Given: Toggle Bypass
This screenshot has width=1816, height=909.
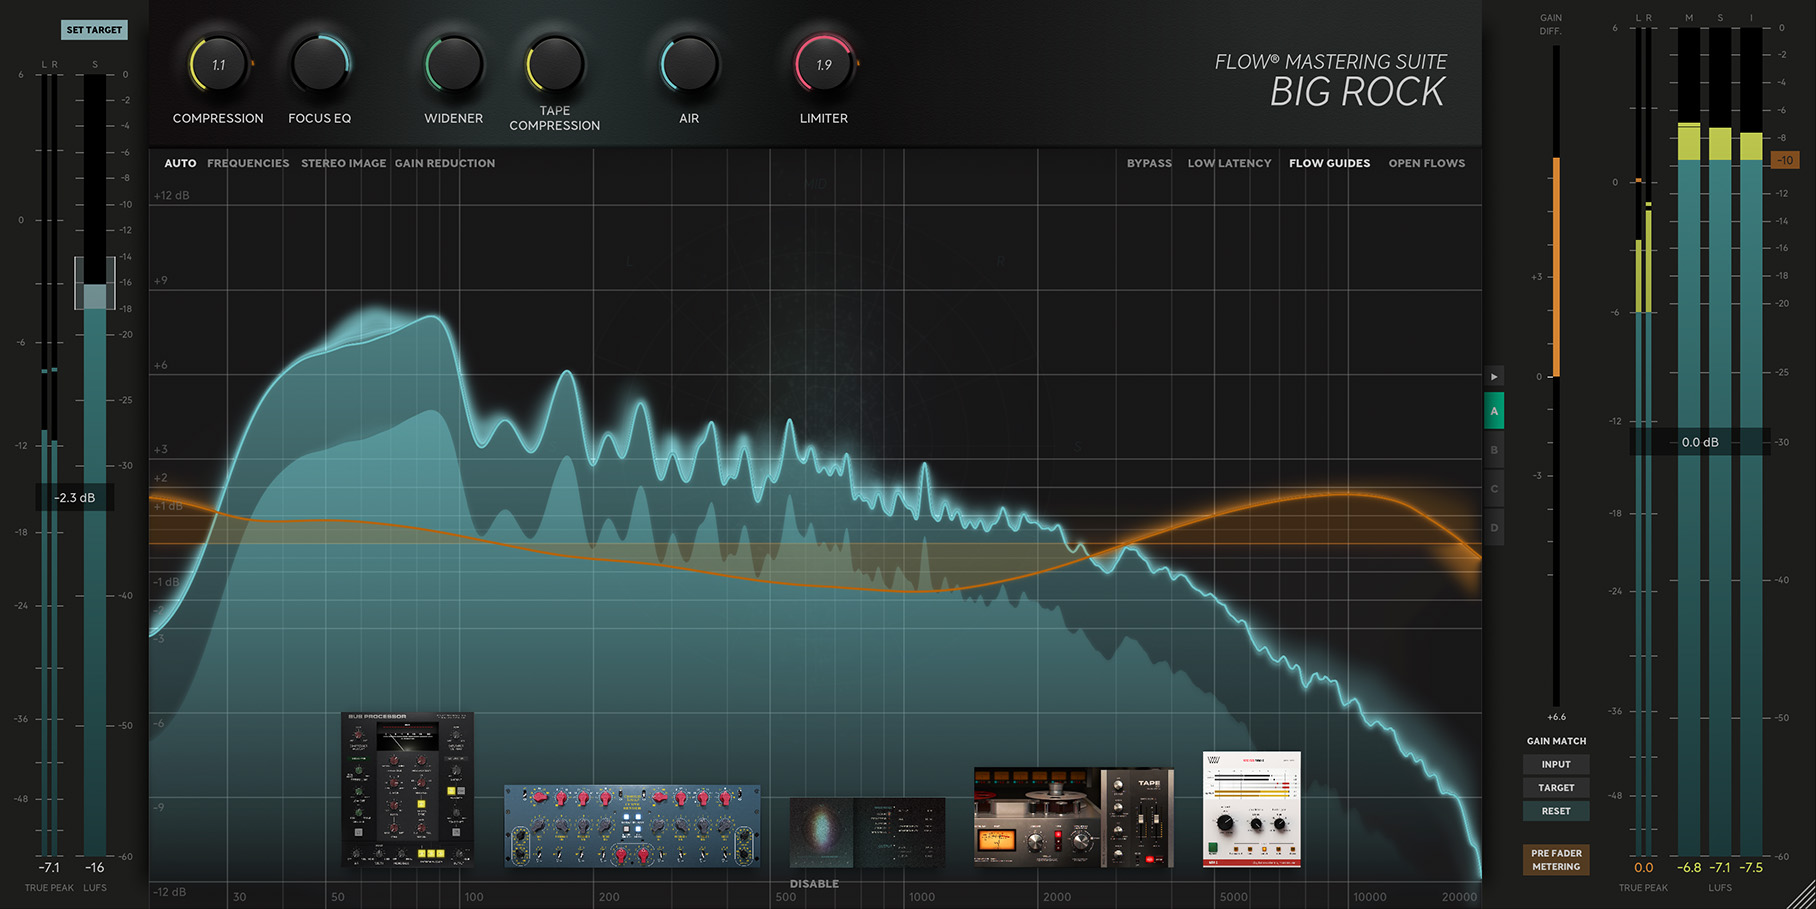Looking at the screenshot, I should point(1149,163).
